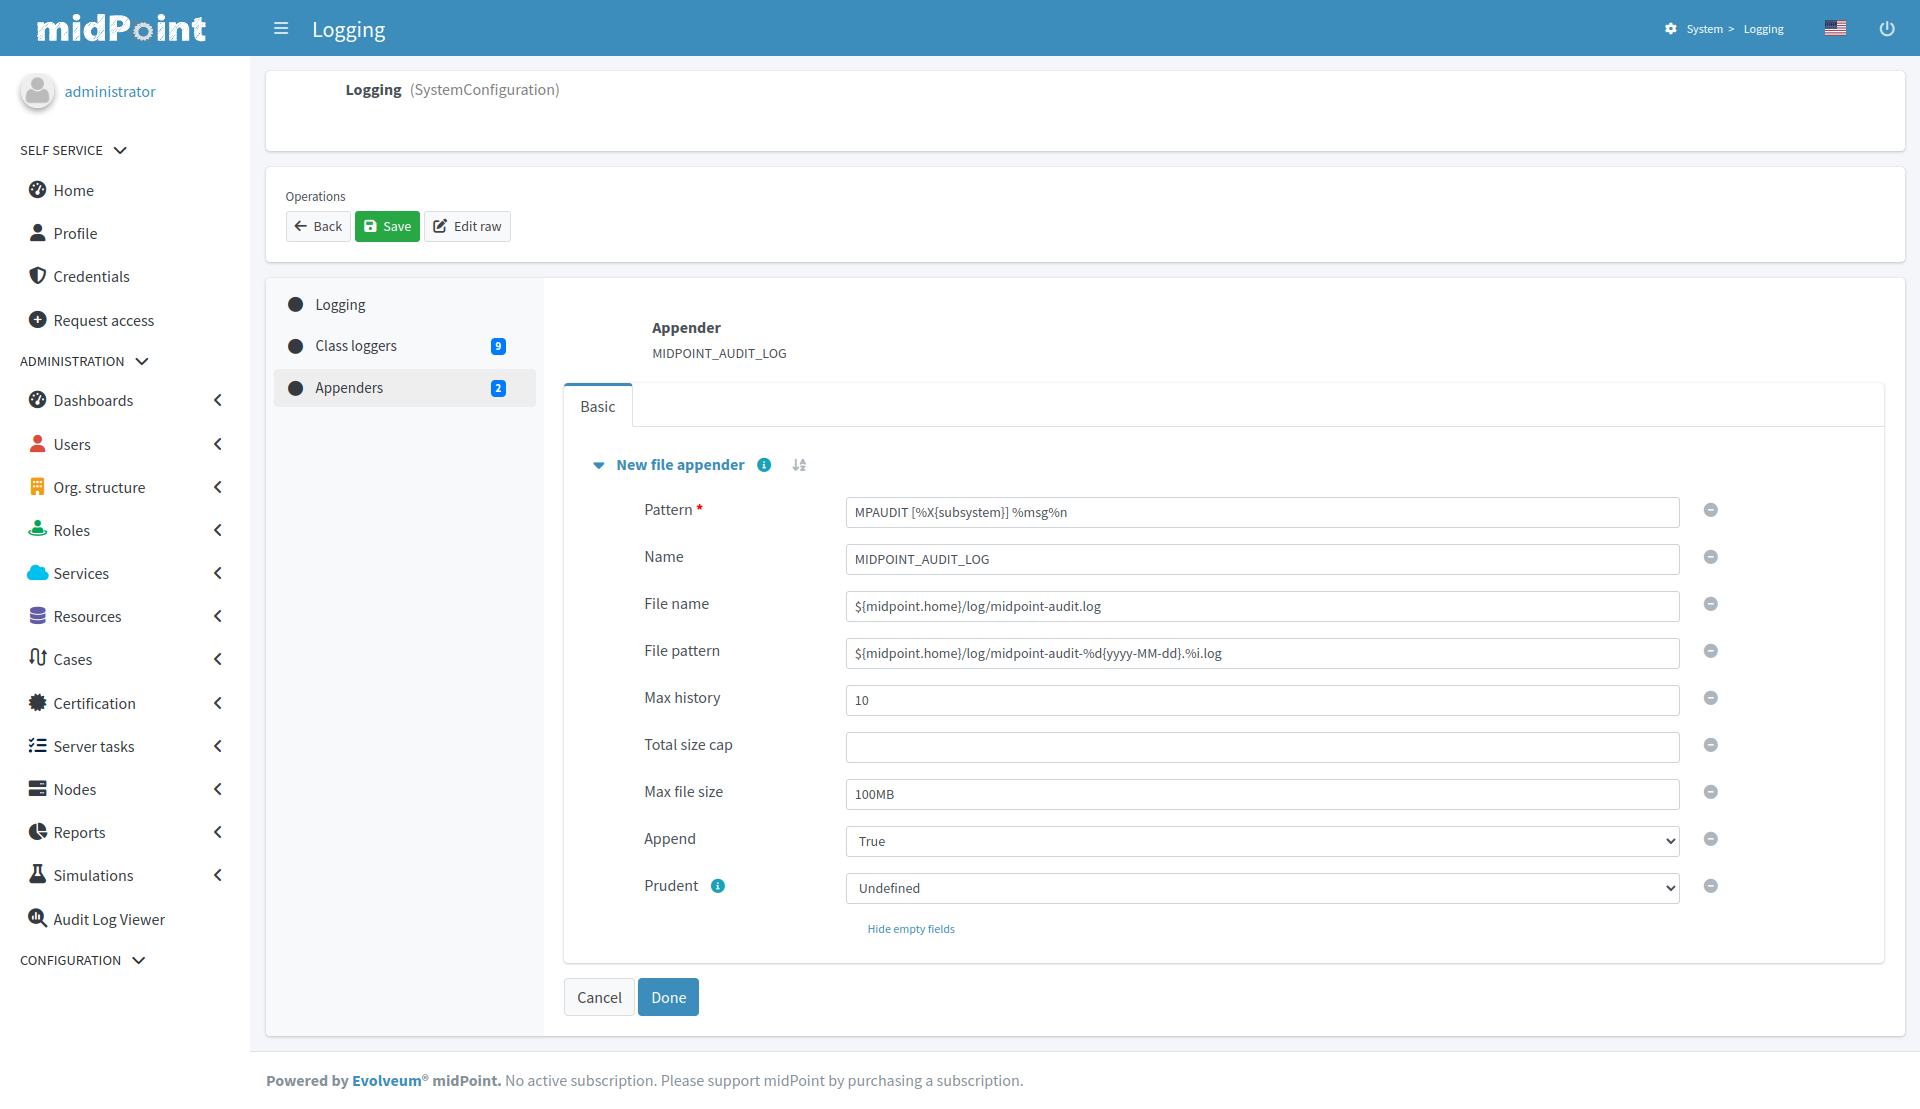Click info icon next to New file appender
The height and width of the screenshot is (1109, 1920).
(764, 465)
